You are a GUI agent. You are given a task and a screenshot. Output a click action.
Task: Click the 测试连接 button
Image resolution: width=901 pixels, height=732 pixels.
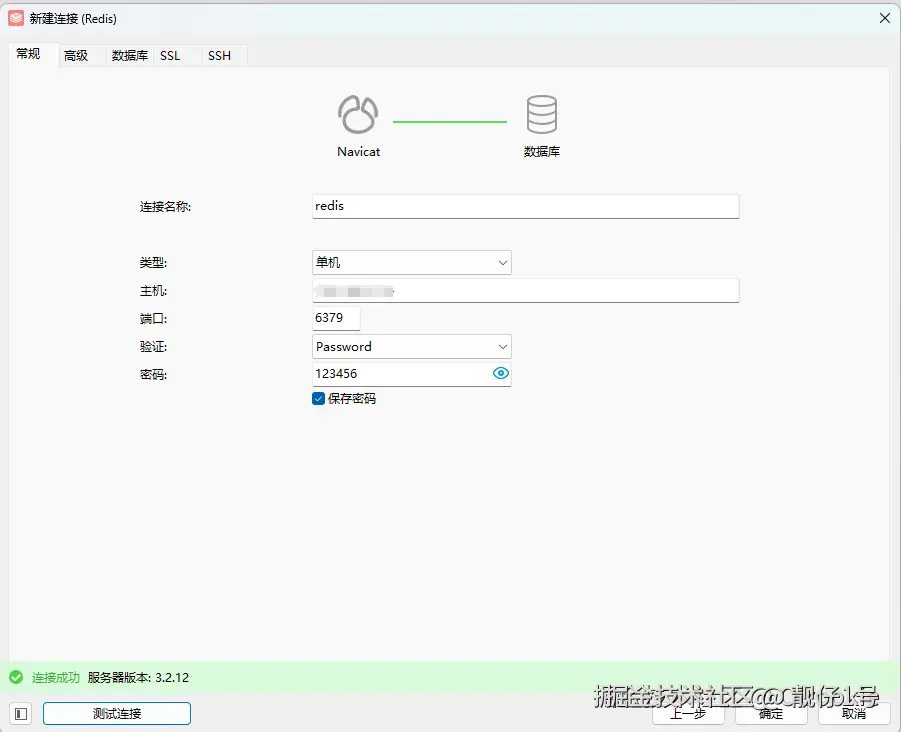point(117,714)
